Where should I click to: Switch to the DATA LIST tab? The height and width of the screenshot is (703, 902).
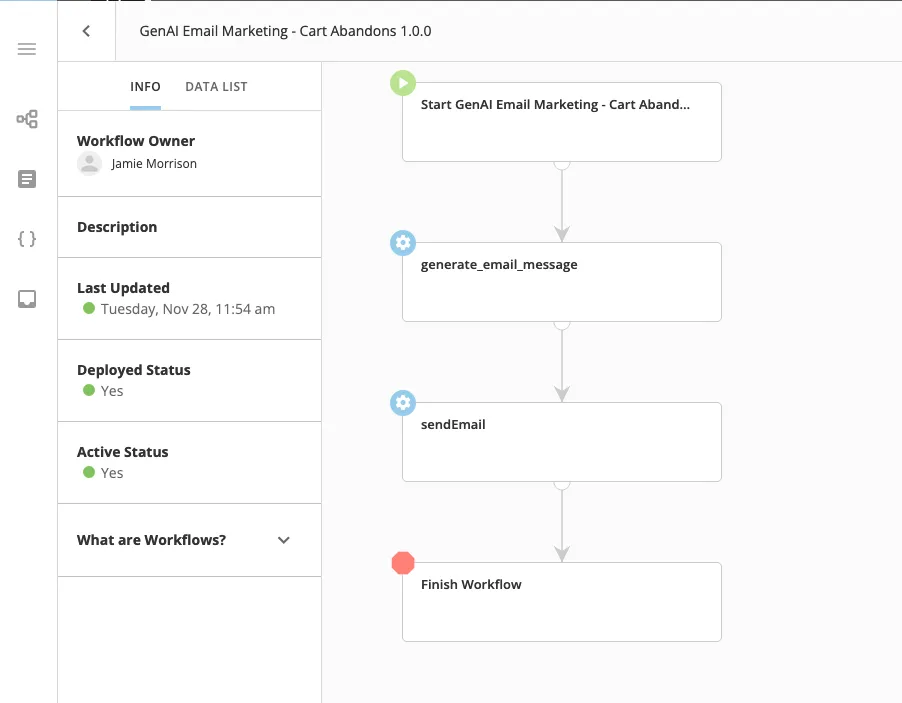(216, 87)
